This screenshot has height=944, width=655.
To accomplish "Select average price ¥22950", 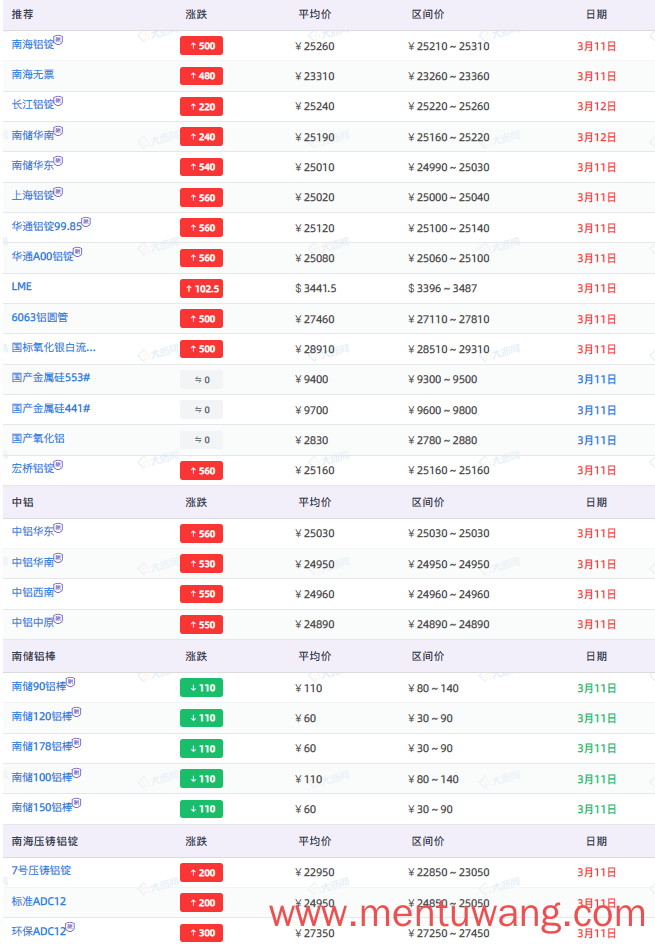I will point(315,872).
